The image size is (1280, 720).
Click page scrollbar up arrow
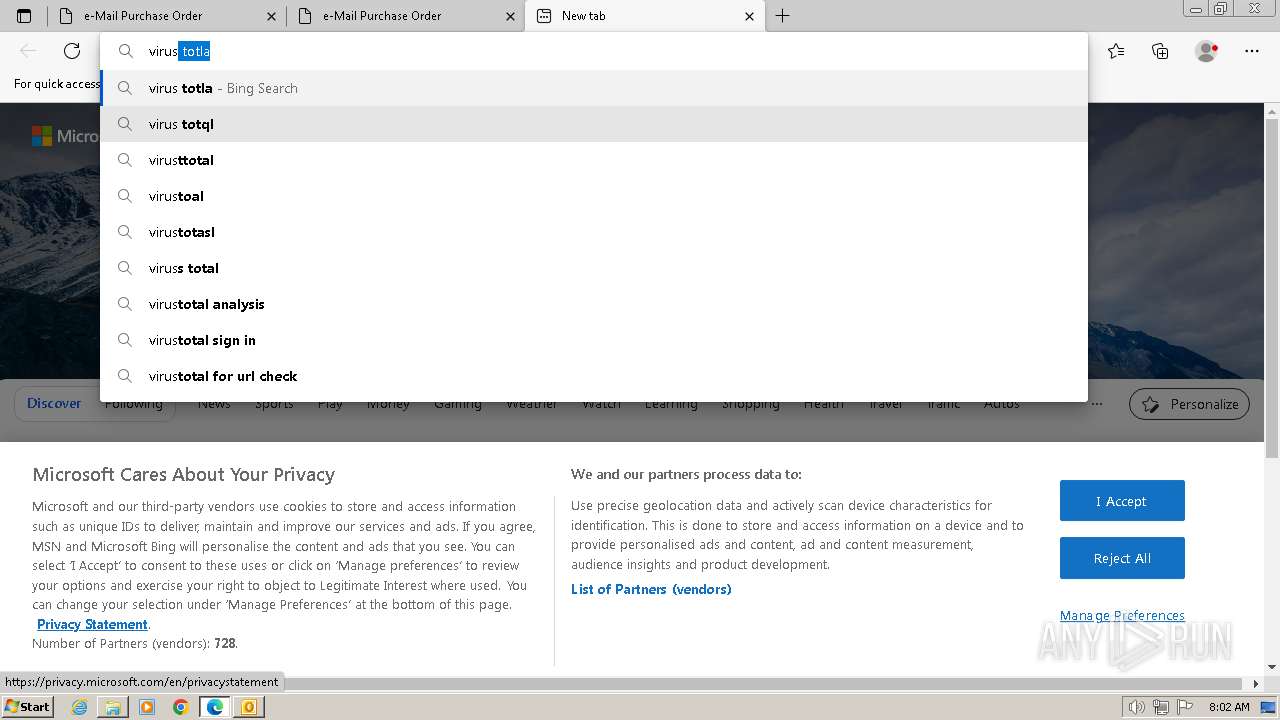click(x=1272, y=110)
